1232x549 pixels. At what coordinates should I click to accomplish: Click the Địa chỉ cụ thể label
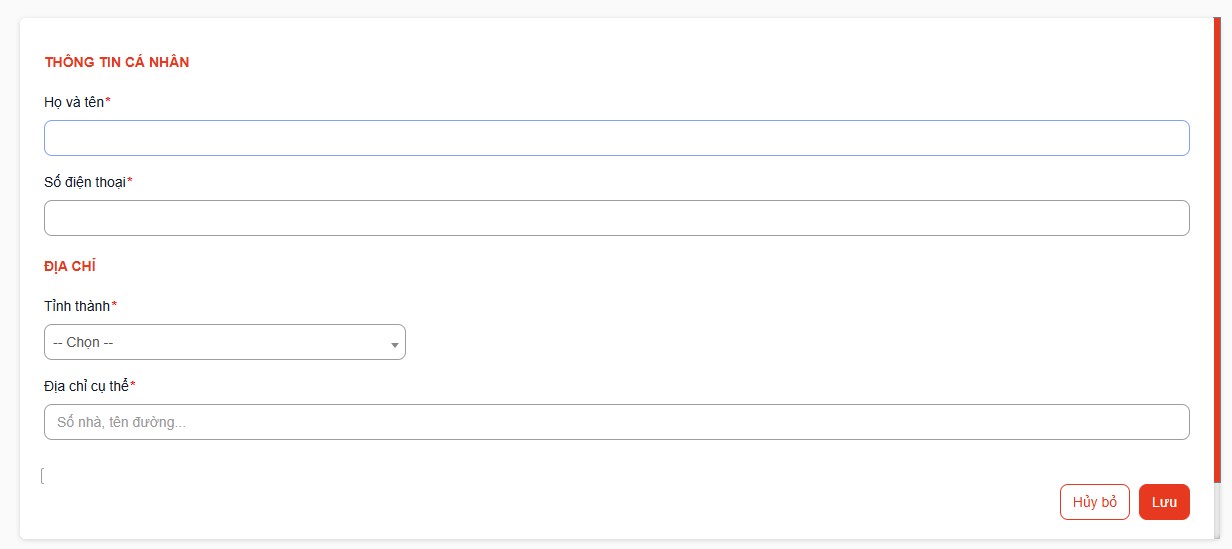click(x=87, y=386)
